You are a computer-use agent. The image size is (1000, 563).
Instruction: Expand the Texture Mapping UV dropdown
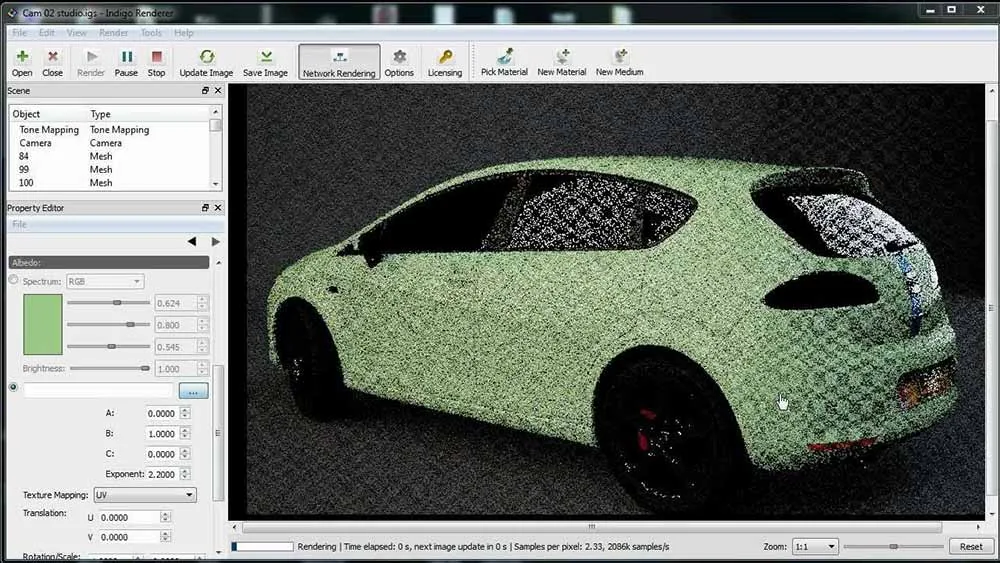145,495
